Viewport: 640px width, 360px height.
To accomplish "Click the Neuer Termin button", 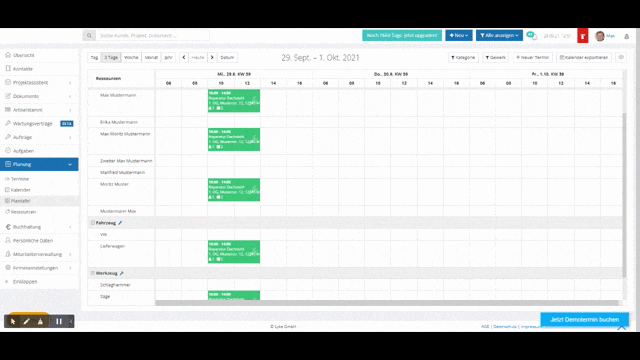I will (x=533, y=58).
